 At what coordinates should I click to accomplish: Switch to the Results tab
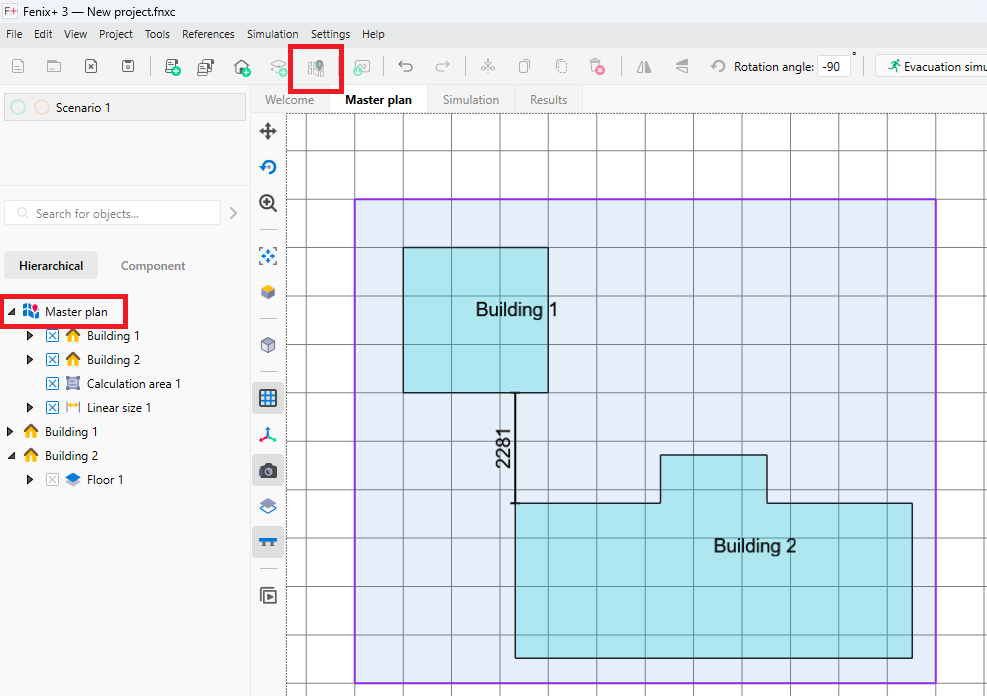tap(548, 100)
